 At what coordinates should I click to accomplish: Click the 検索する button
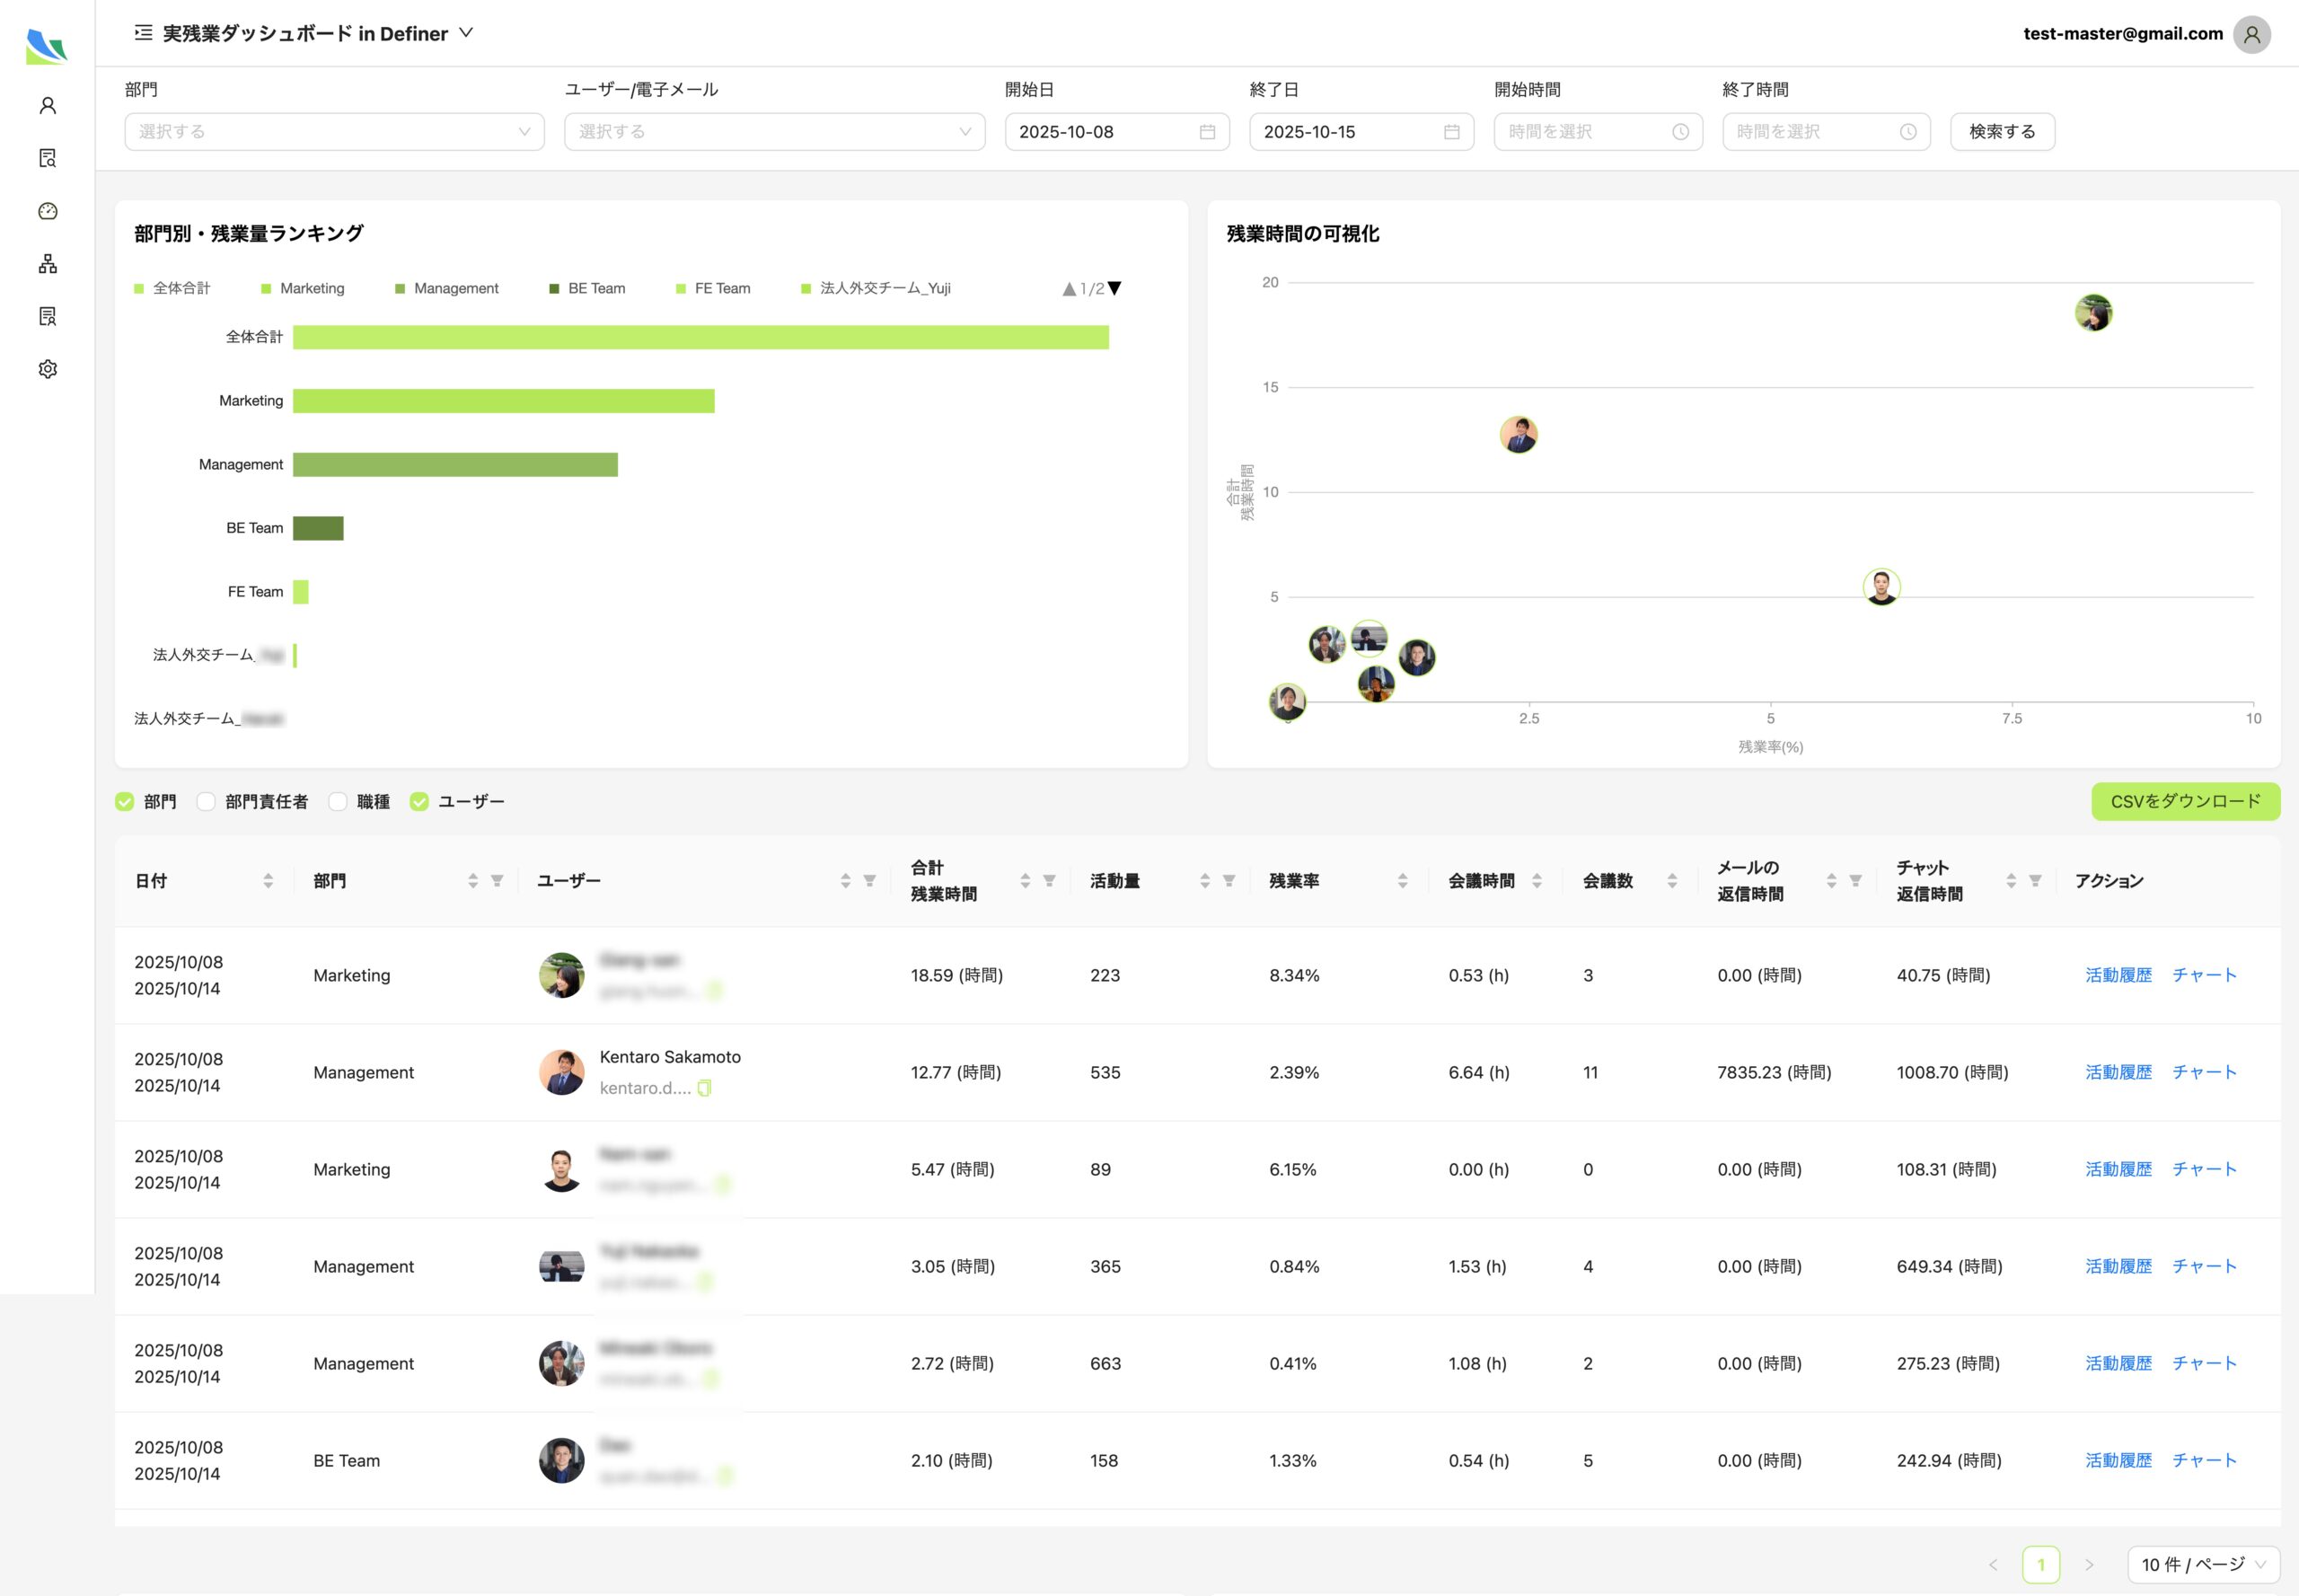click(x=2001, y=132)
